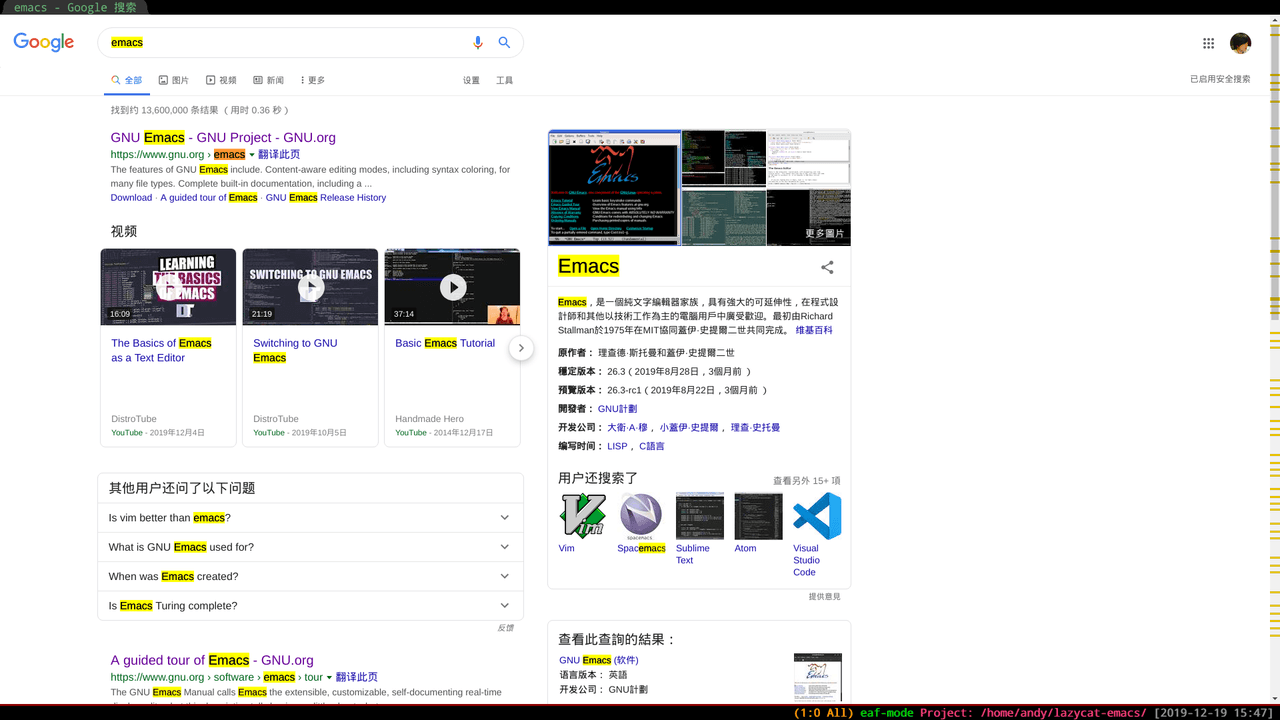The image size is (1280, 720).
Task: Open 'GNU Emacs (软件)' result link
Action: tap(598, 660)
